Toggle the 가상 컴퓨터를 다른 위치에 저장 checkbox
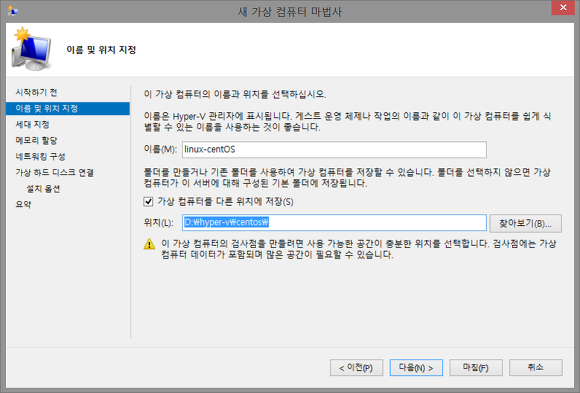580x393 pixels. point(148,202)
